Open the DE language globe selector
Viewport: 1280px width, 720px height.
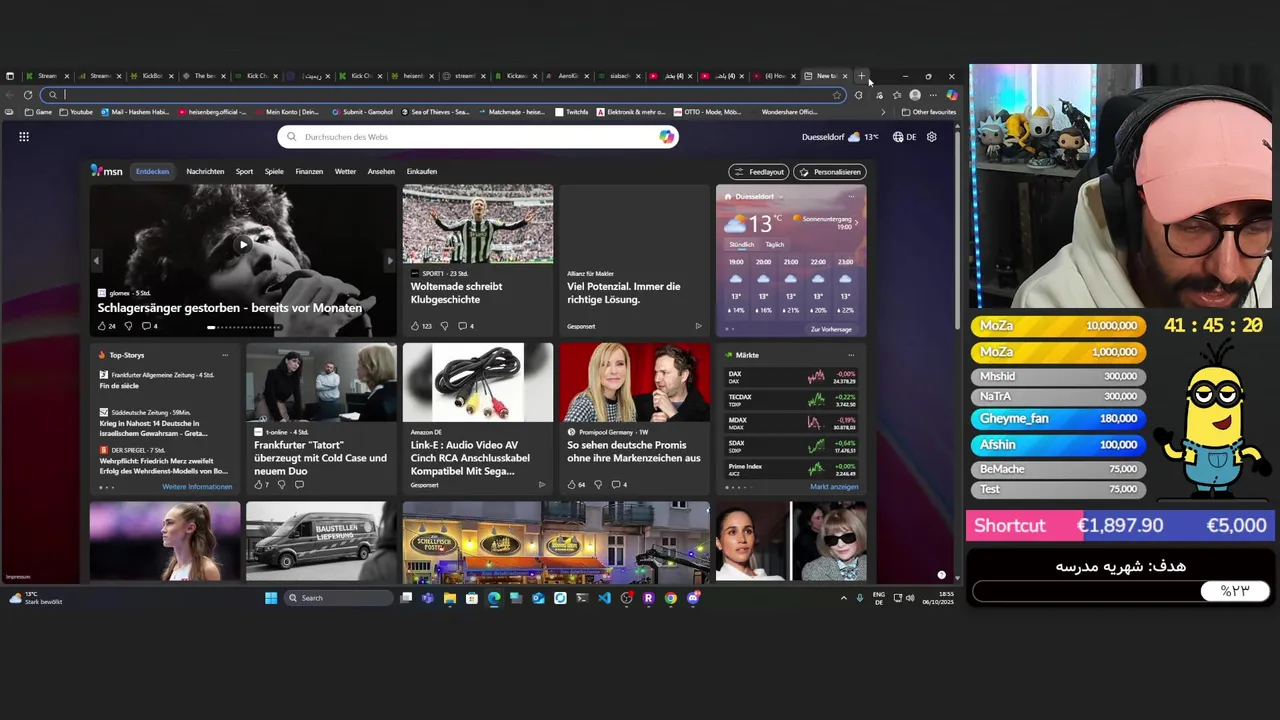(x=904, y=137)
